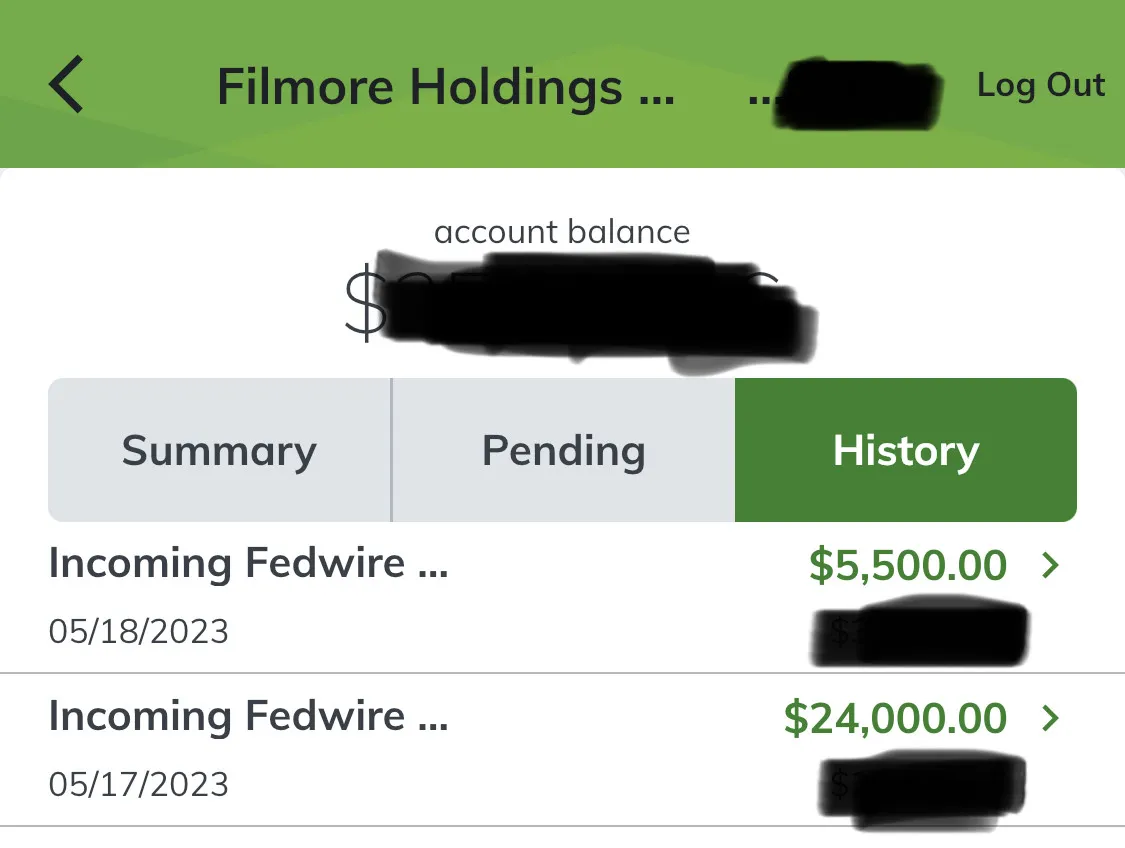Open the Pending tab
Image resolution: width=1125 pixels, height=848 pixels.
[563, 450]
